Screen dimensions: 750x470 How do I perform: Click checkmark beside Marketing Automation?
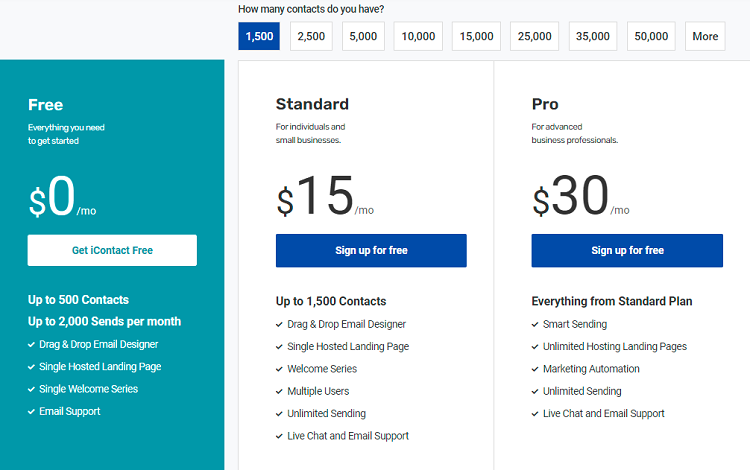(535, 369)
